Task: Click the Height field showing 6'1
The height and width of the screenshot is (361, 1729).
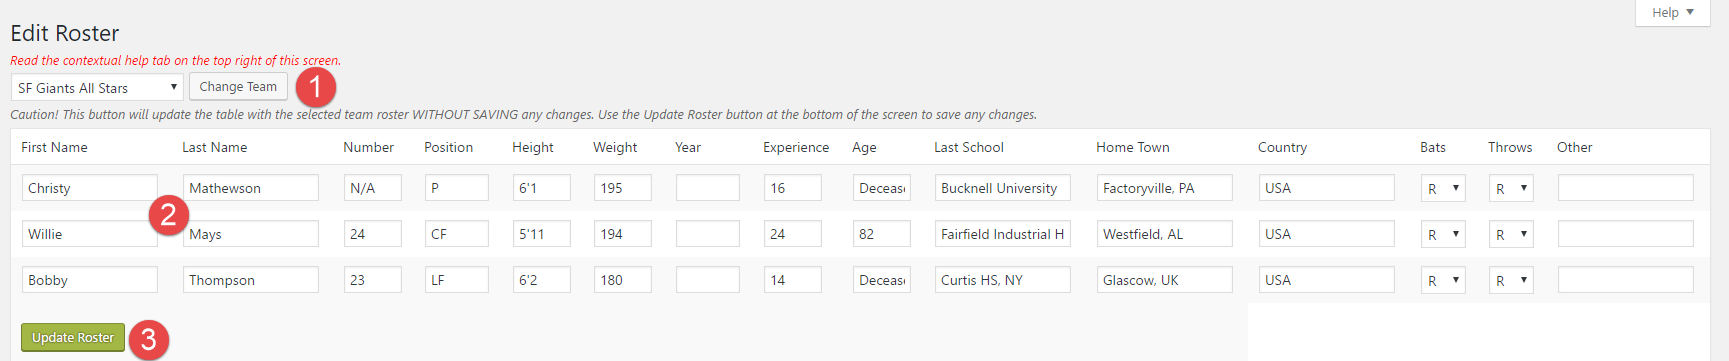Action: pyautogui.click(x=541, y=188)
